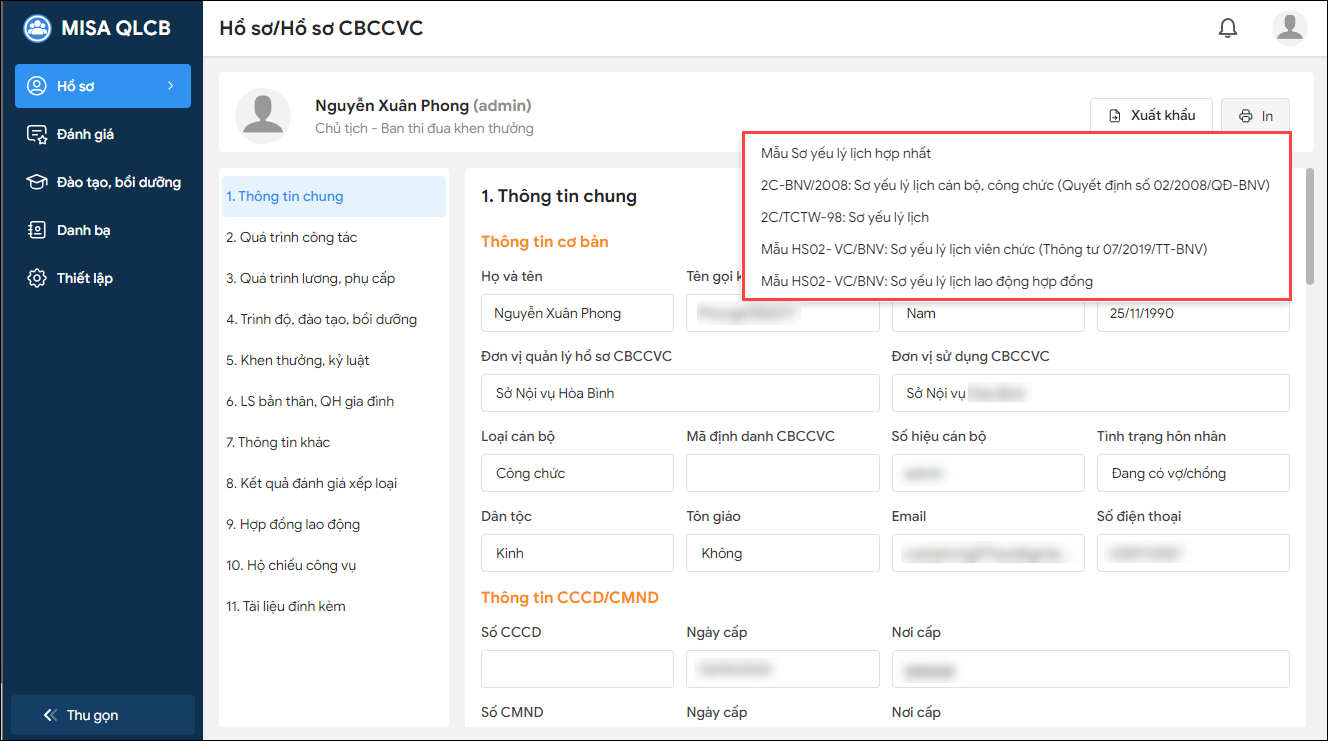The image size is (1328, 741).
Task: Click the notification bell icon
Action: pyautogui.click(x=1228, y=28)
